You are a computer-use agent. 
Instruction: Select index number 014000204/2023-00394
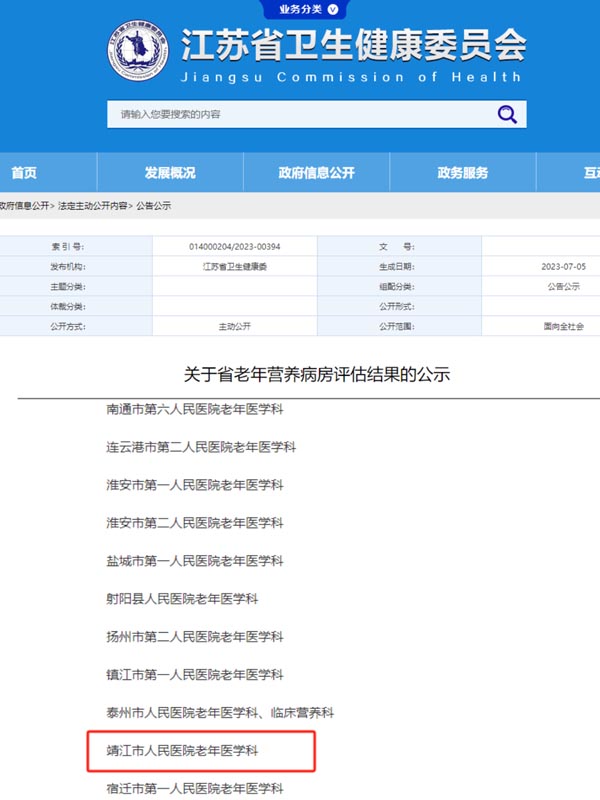[x=235, y=246]
